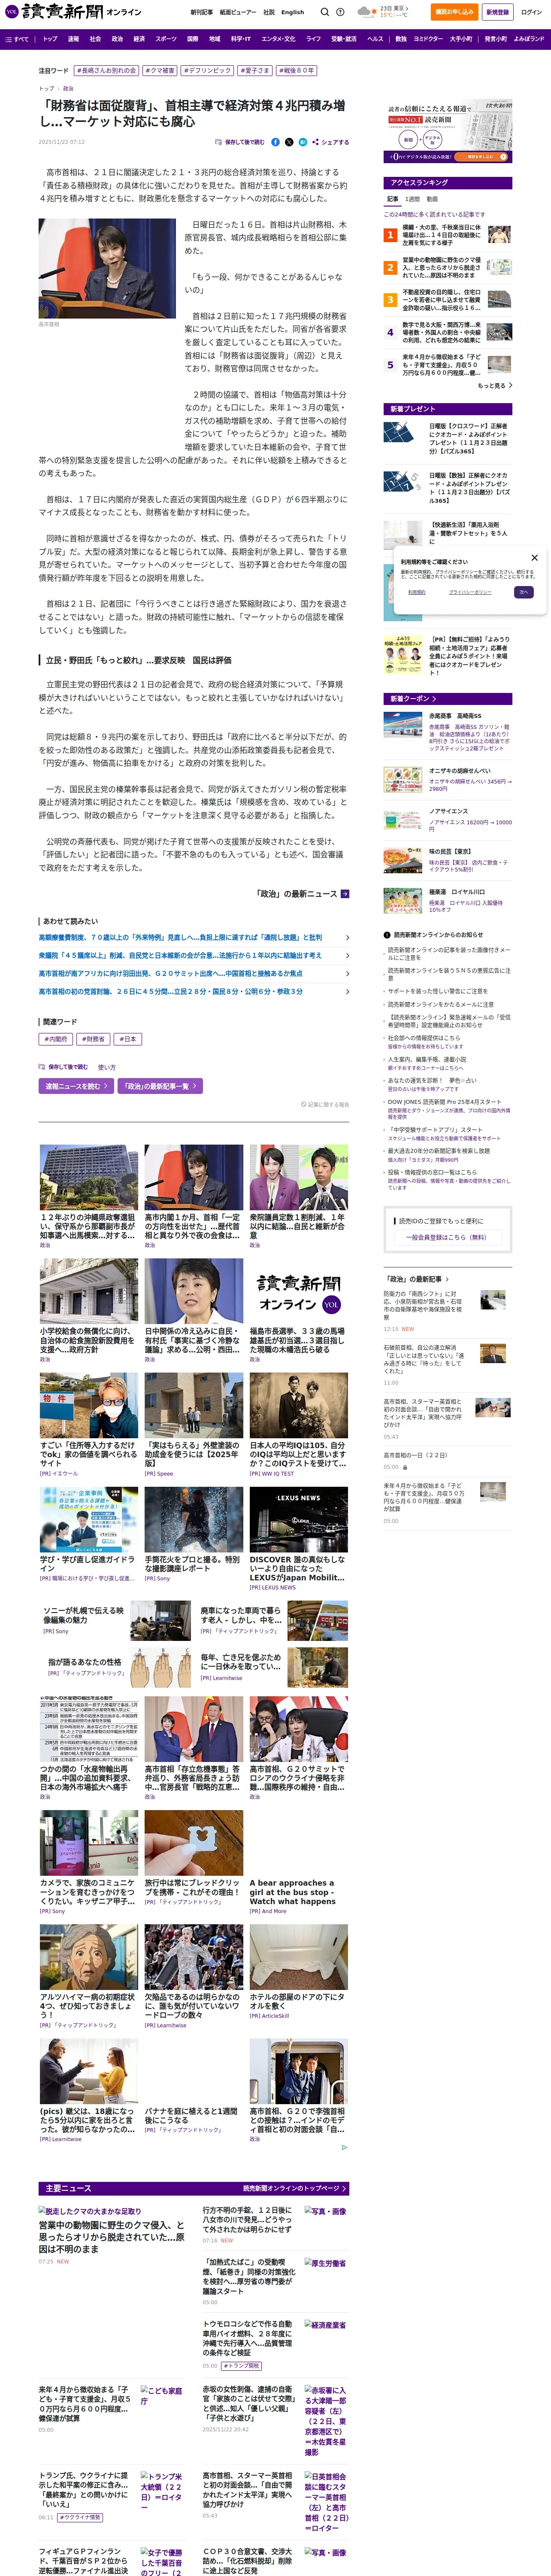This screenshot has width=551, height=2576.
Task: Click the 政治 breadcrumb link
Action: pyautogui.click(x=68, y=88)
